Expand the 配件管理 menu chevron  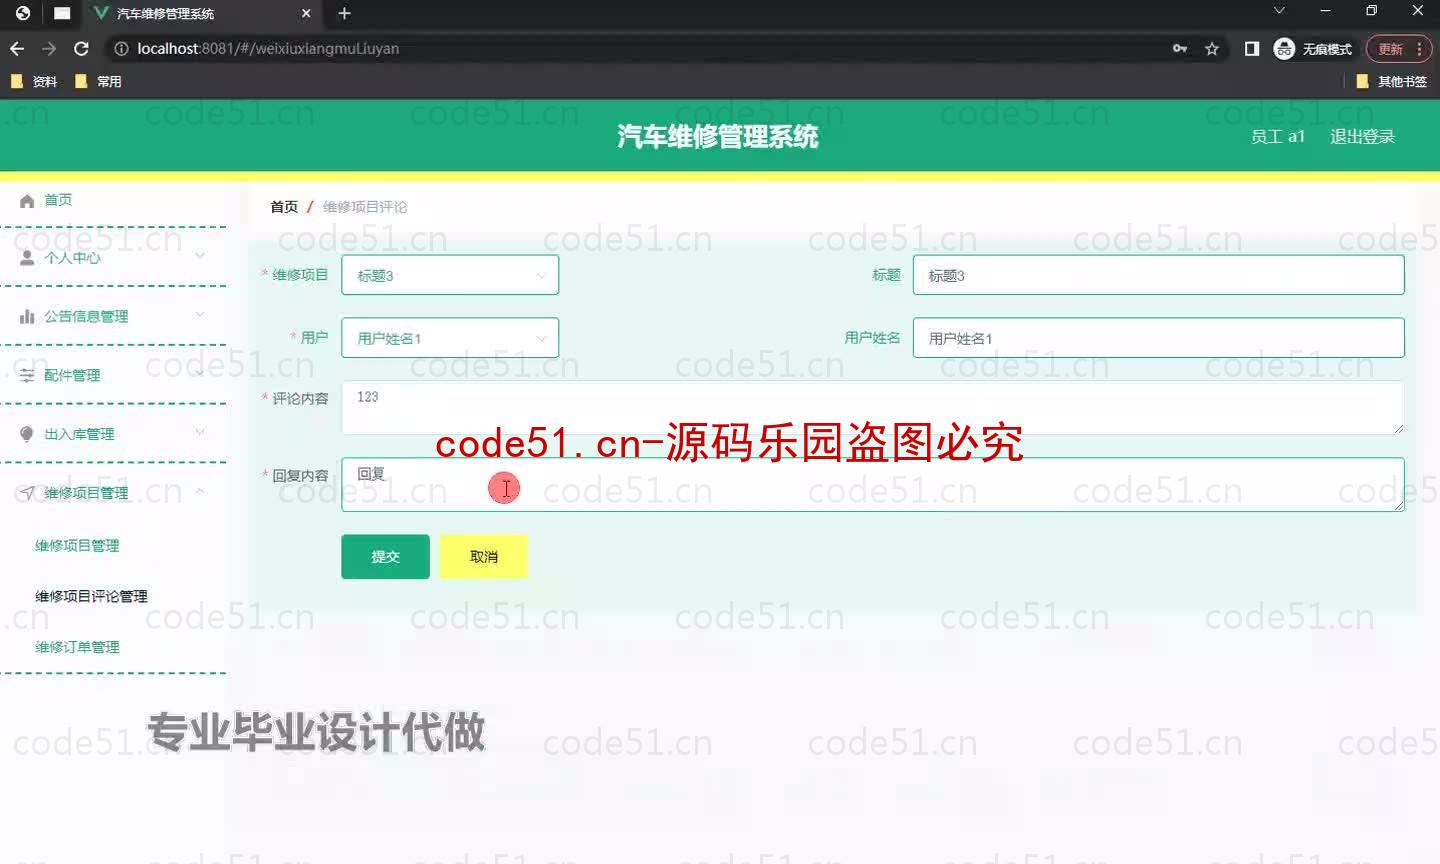[200, 374]
